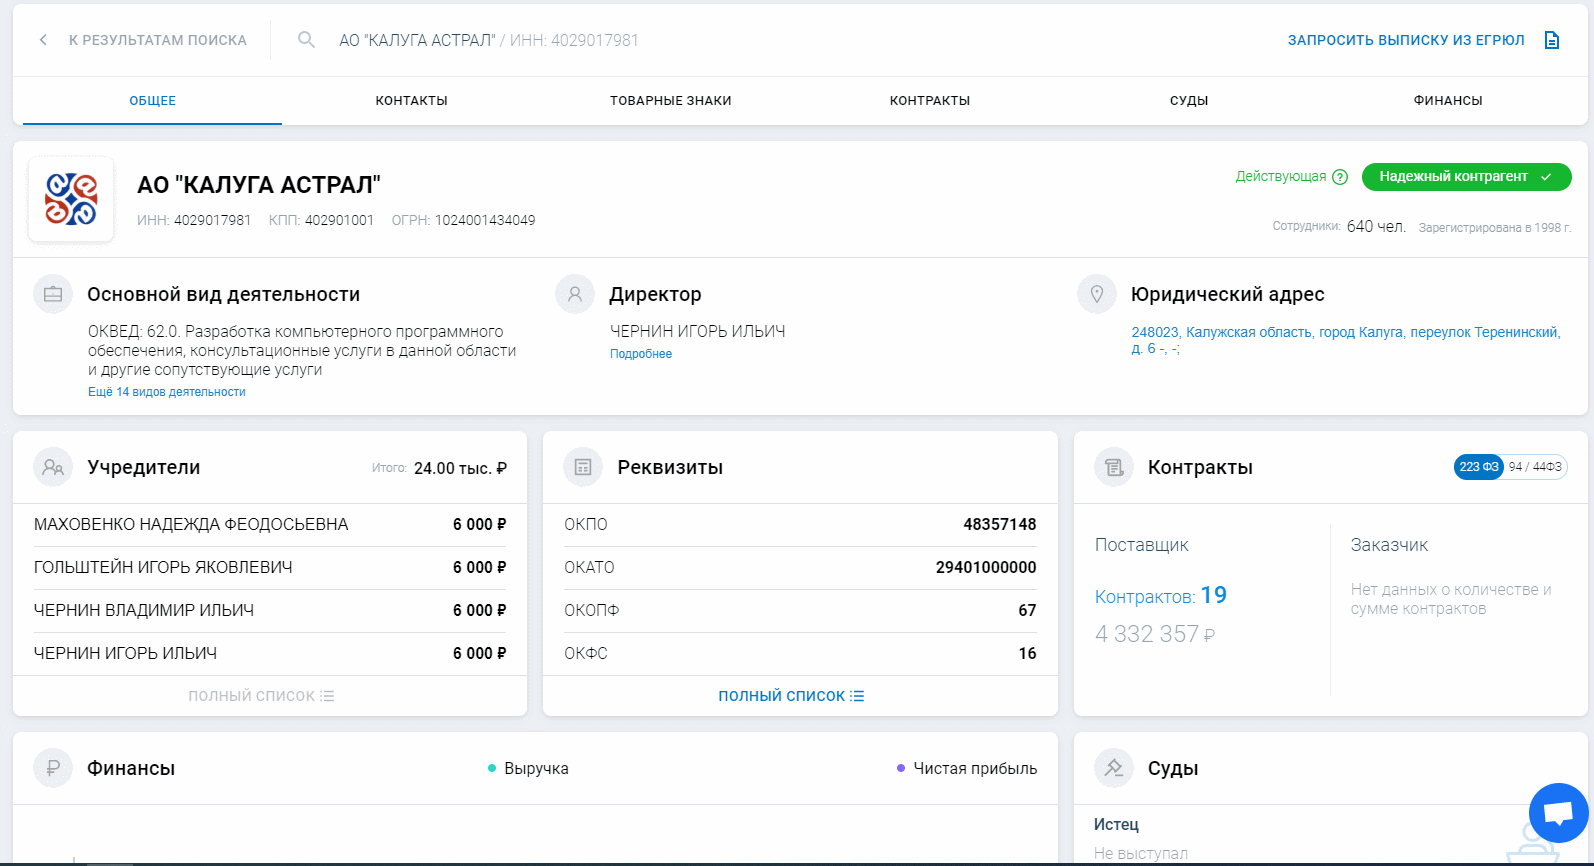
Task: Open Ещё 14 видов деятельности link
Action: coord(167,392)
